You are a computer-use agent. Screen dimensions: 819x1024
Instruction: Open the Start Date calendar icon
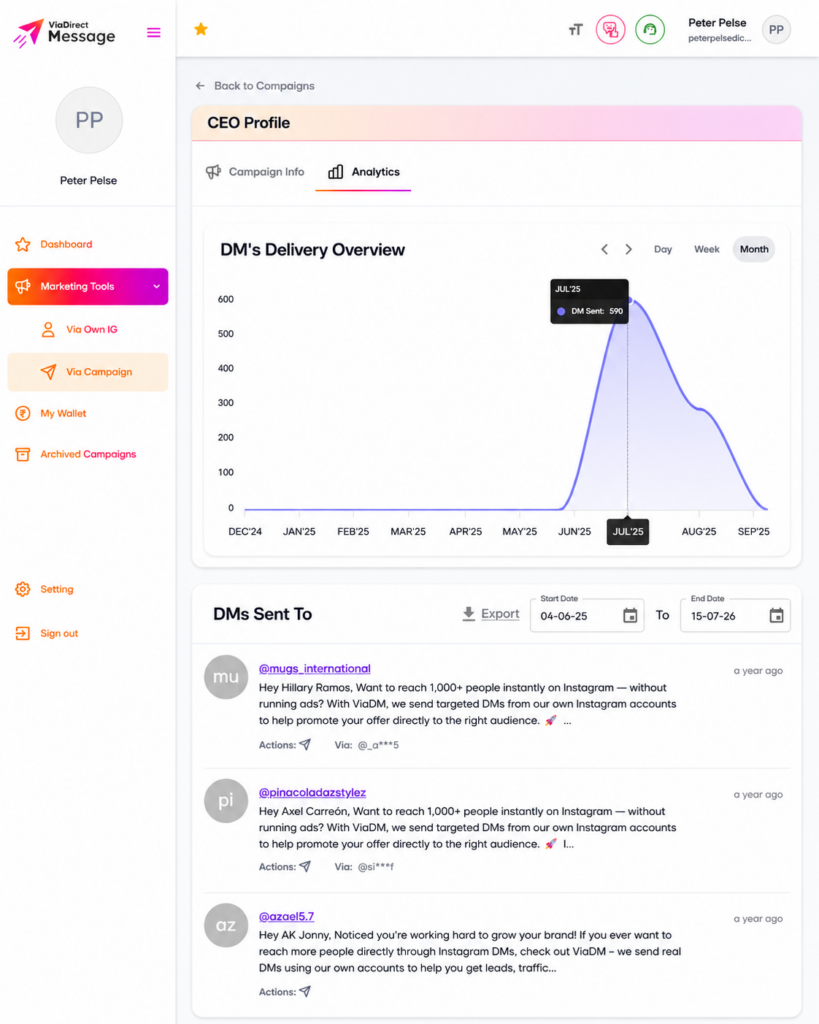tap(630, 615)
